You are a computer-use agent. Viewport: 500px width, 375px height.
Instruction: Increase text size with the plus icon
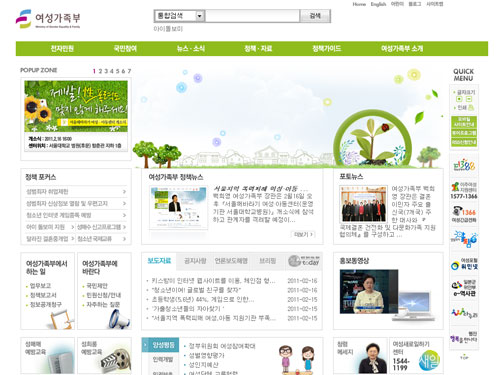pyautogui.click(x=459, y=99)
